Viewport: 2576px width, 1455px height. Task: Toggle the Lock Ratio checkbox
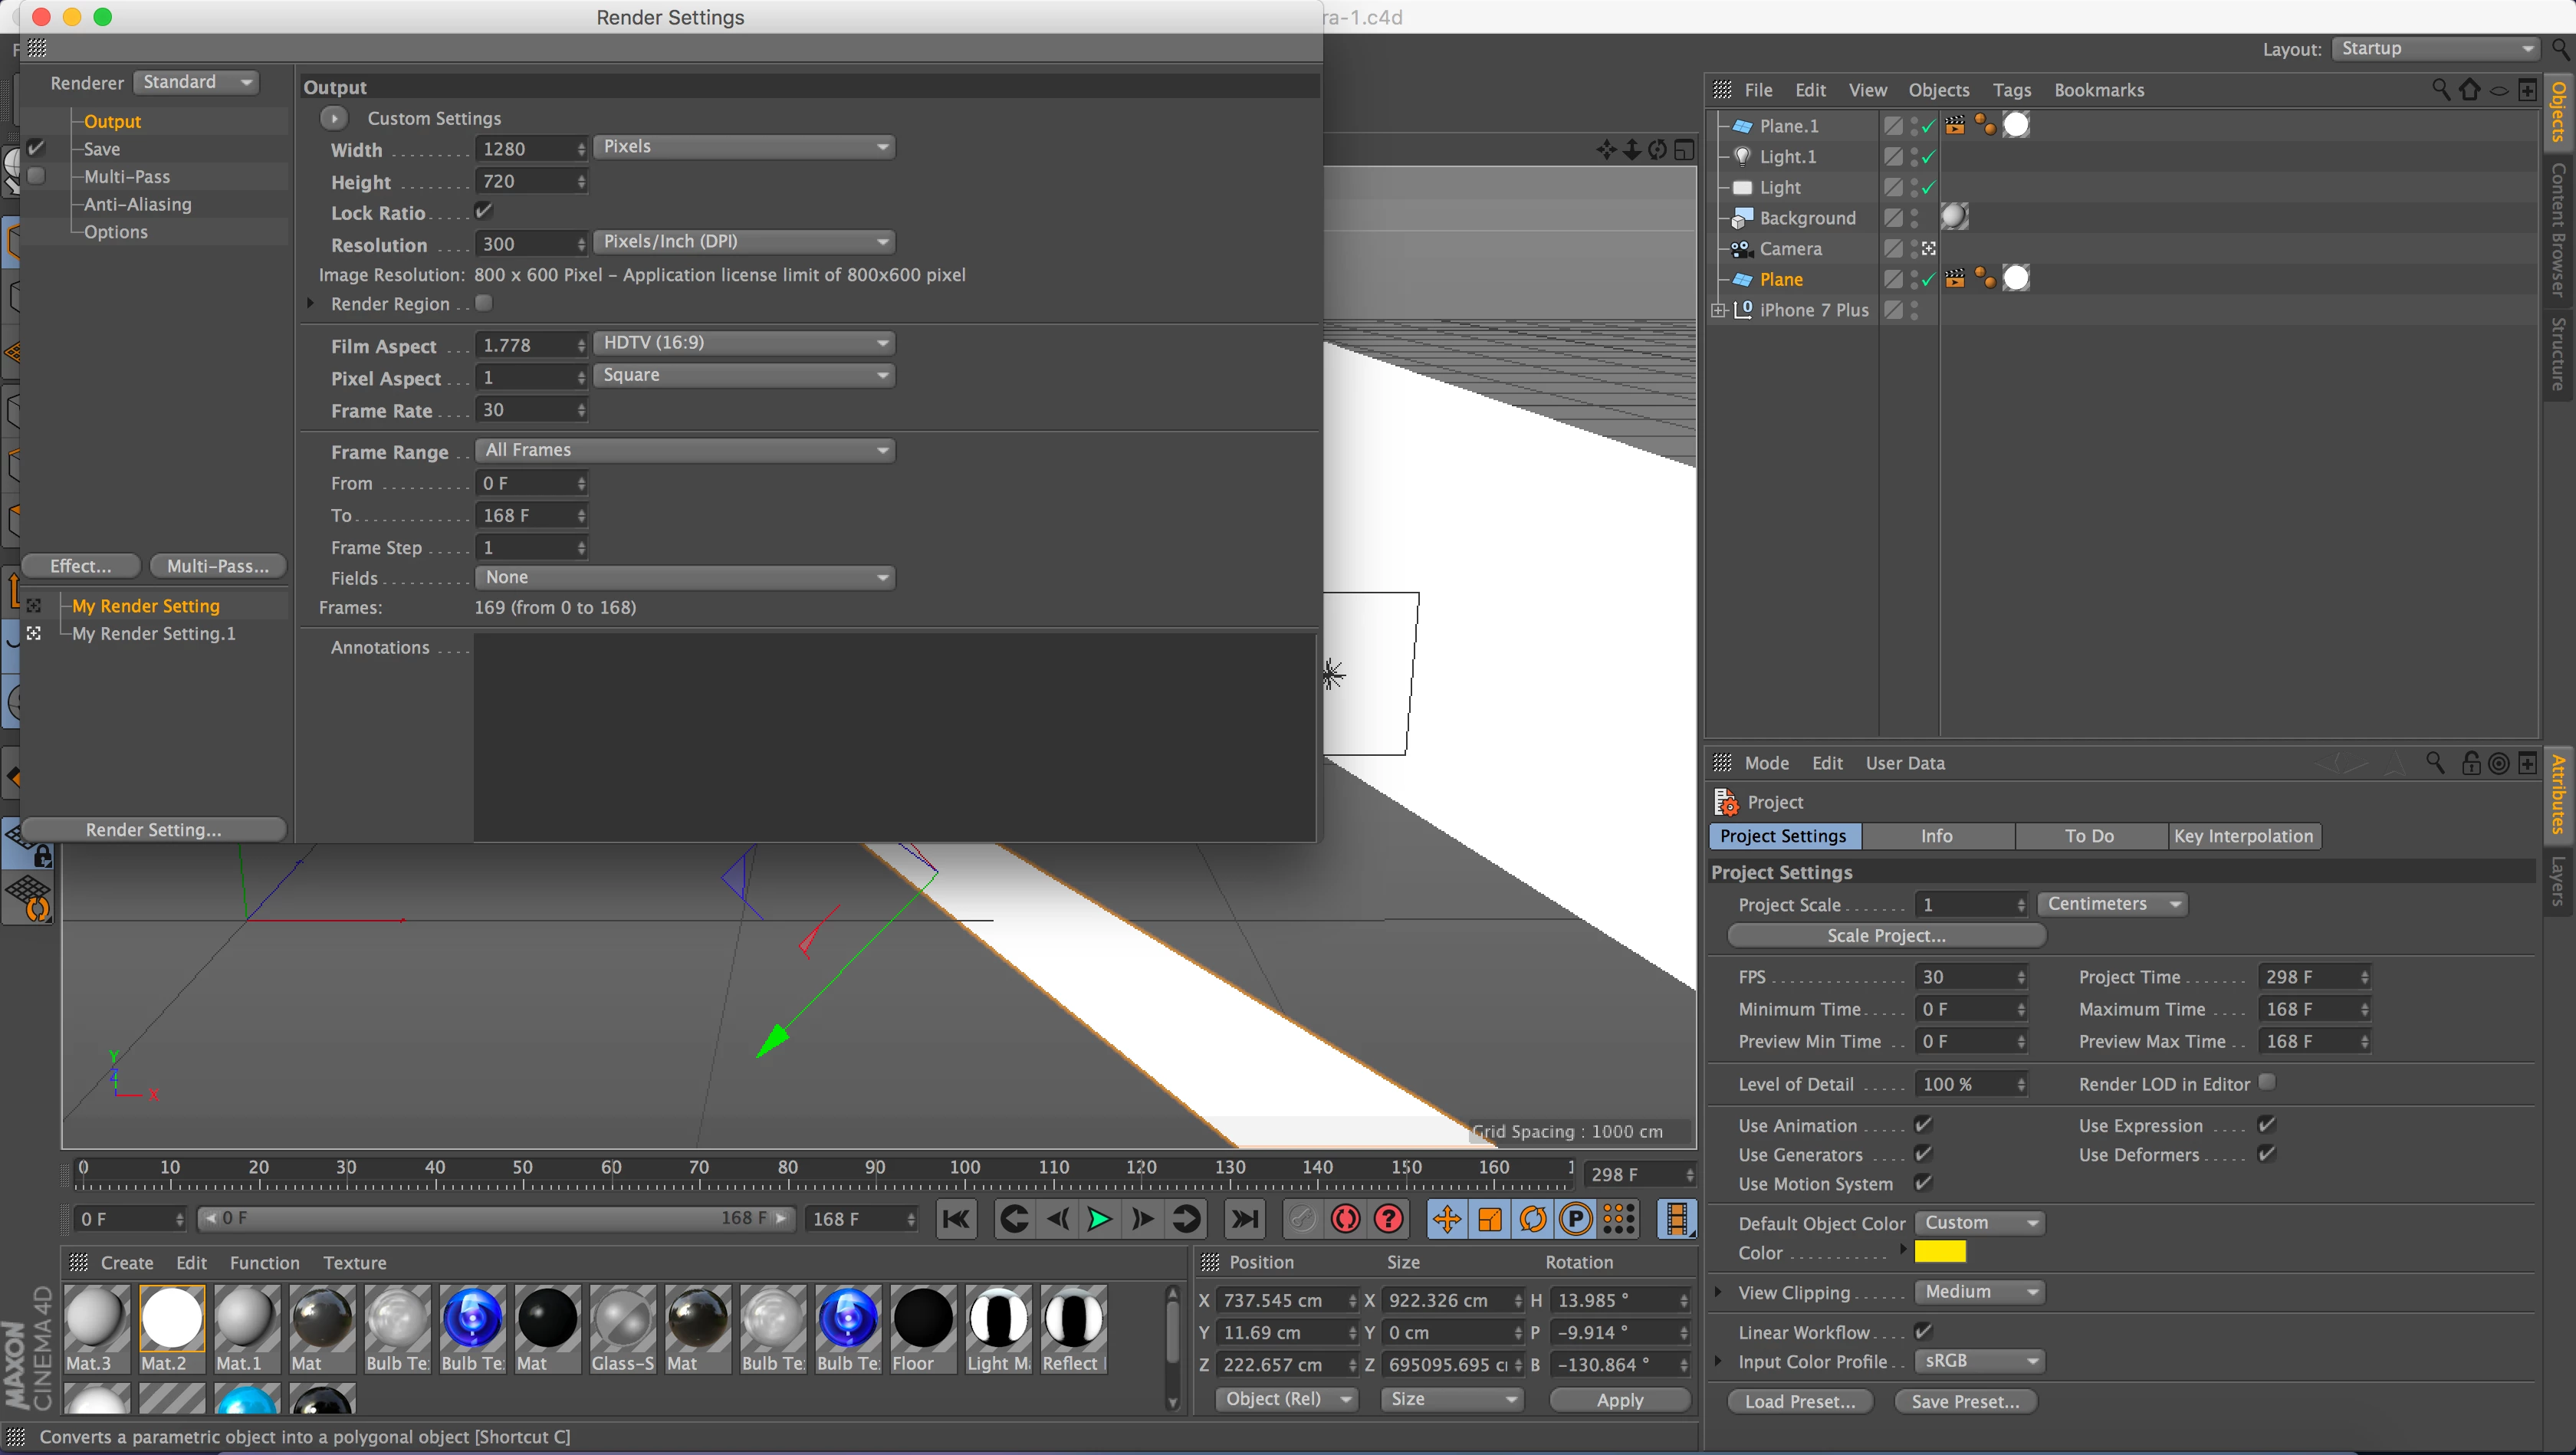(x=484, y=211)
